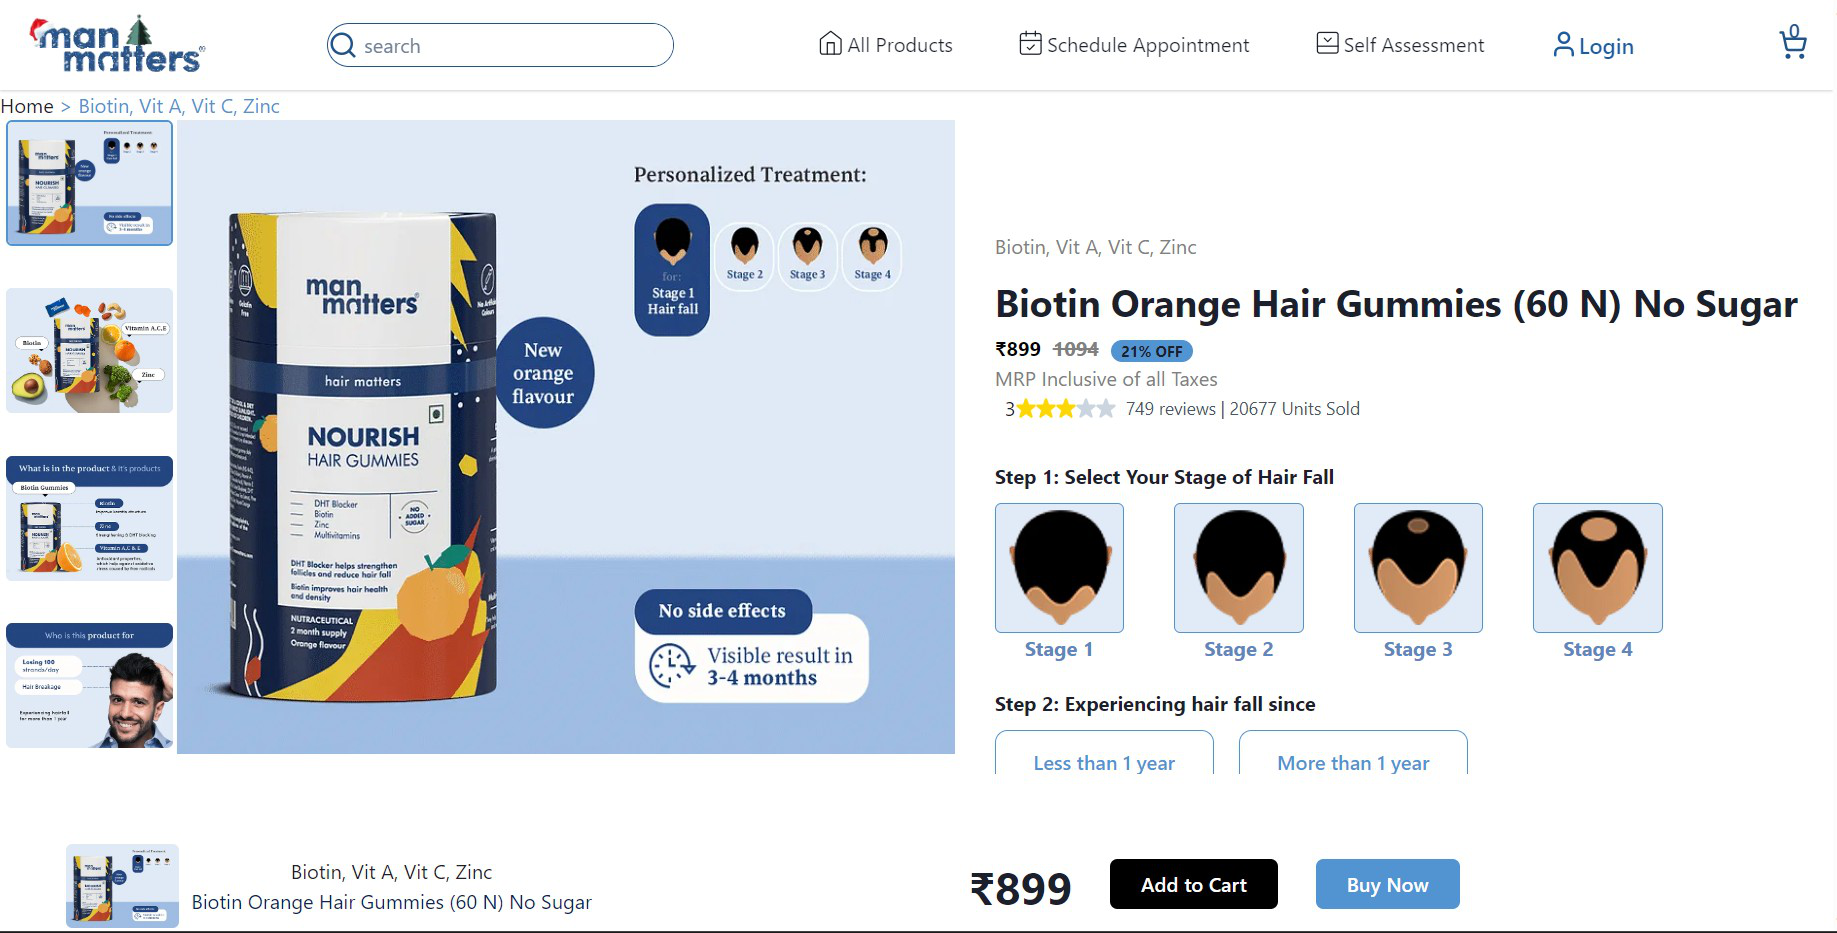The height and width of the screenshot is (933, 1837).
Task: Open All Products menu item
Action: 899,45
